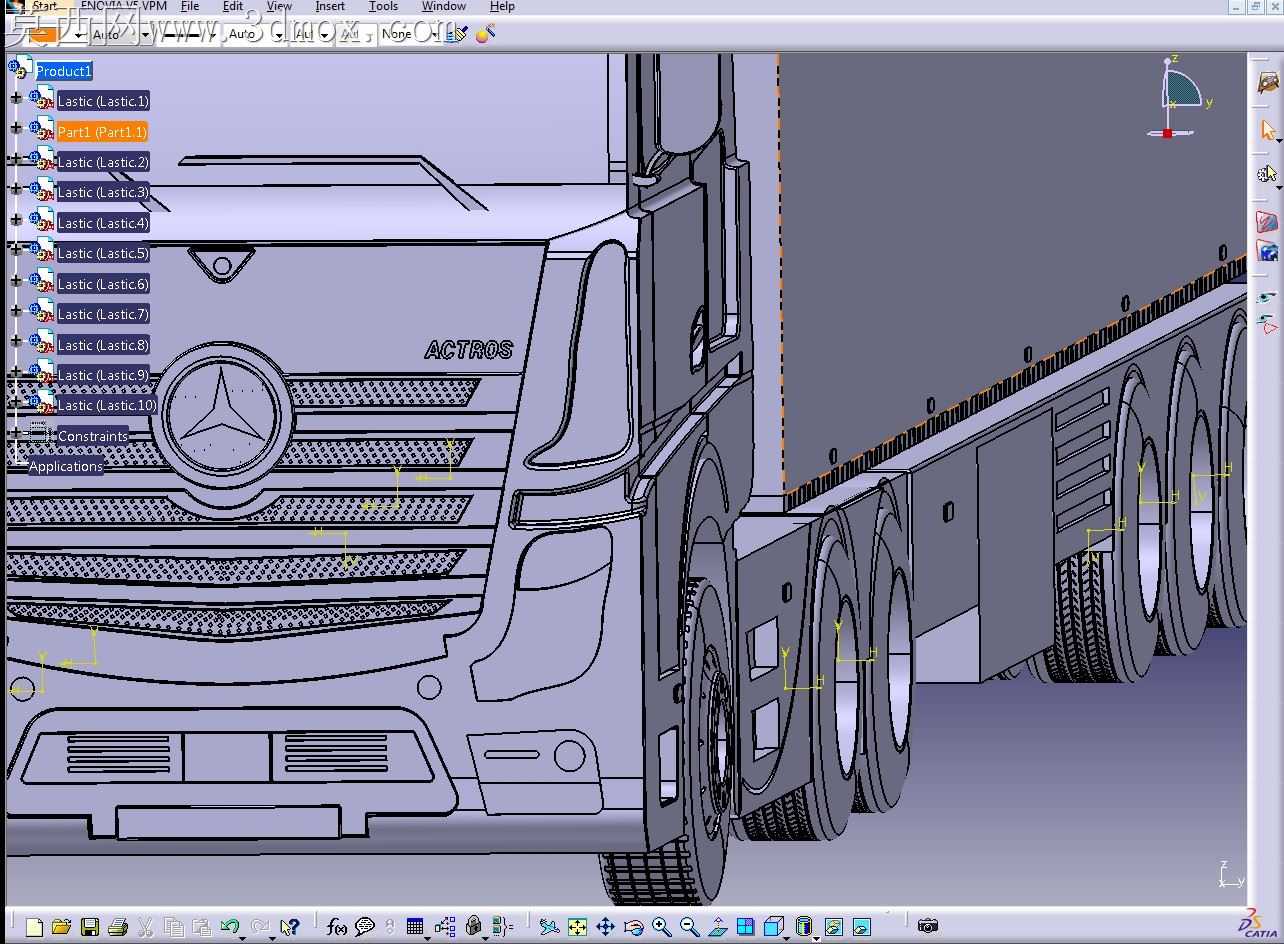The height and width of the screenshot is (944, 1284).
Task: Expand the Lastic (Lastic.4) tree node
Action: pos(16,219)
